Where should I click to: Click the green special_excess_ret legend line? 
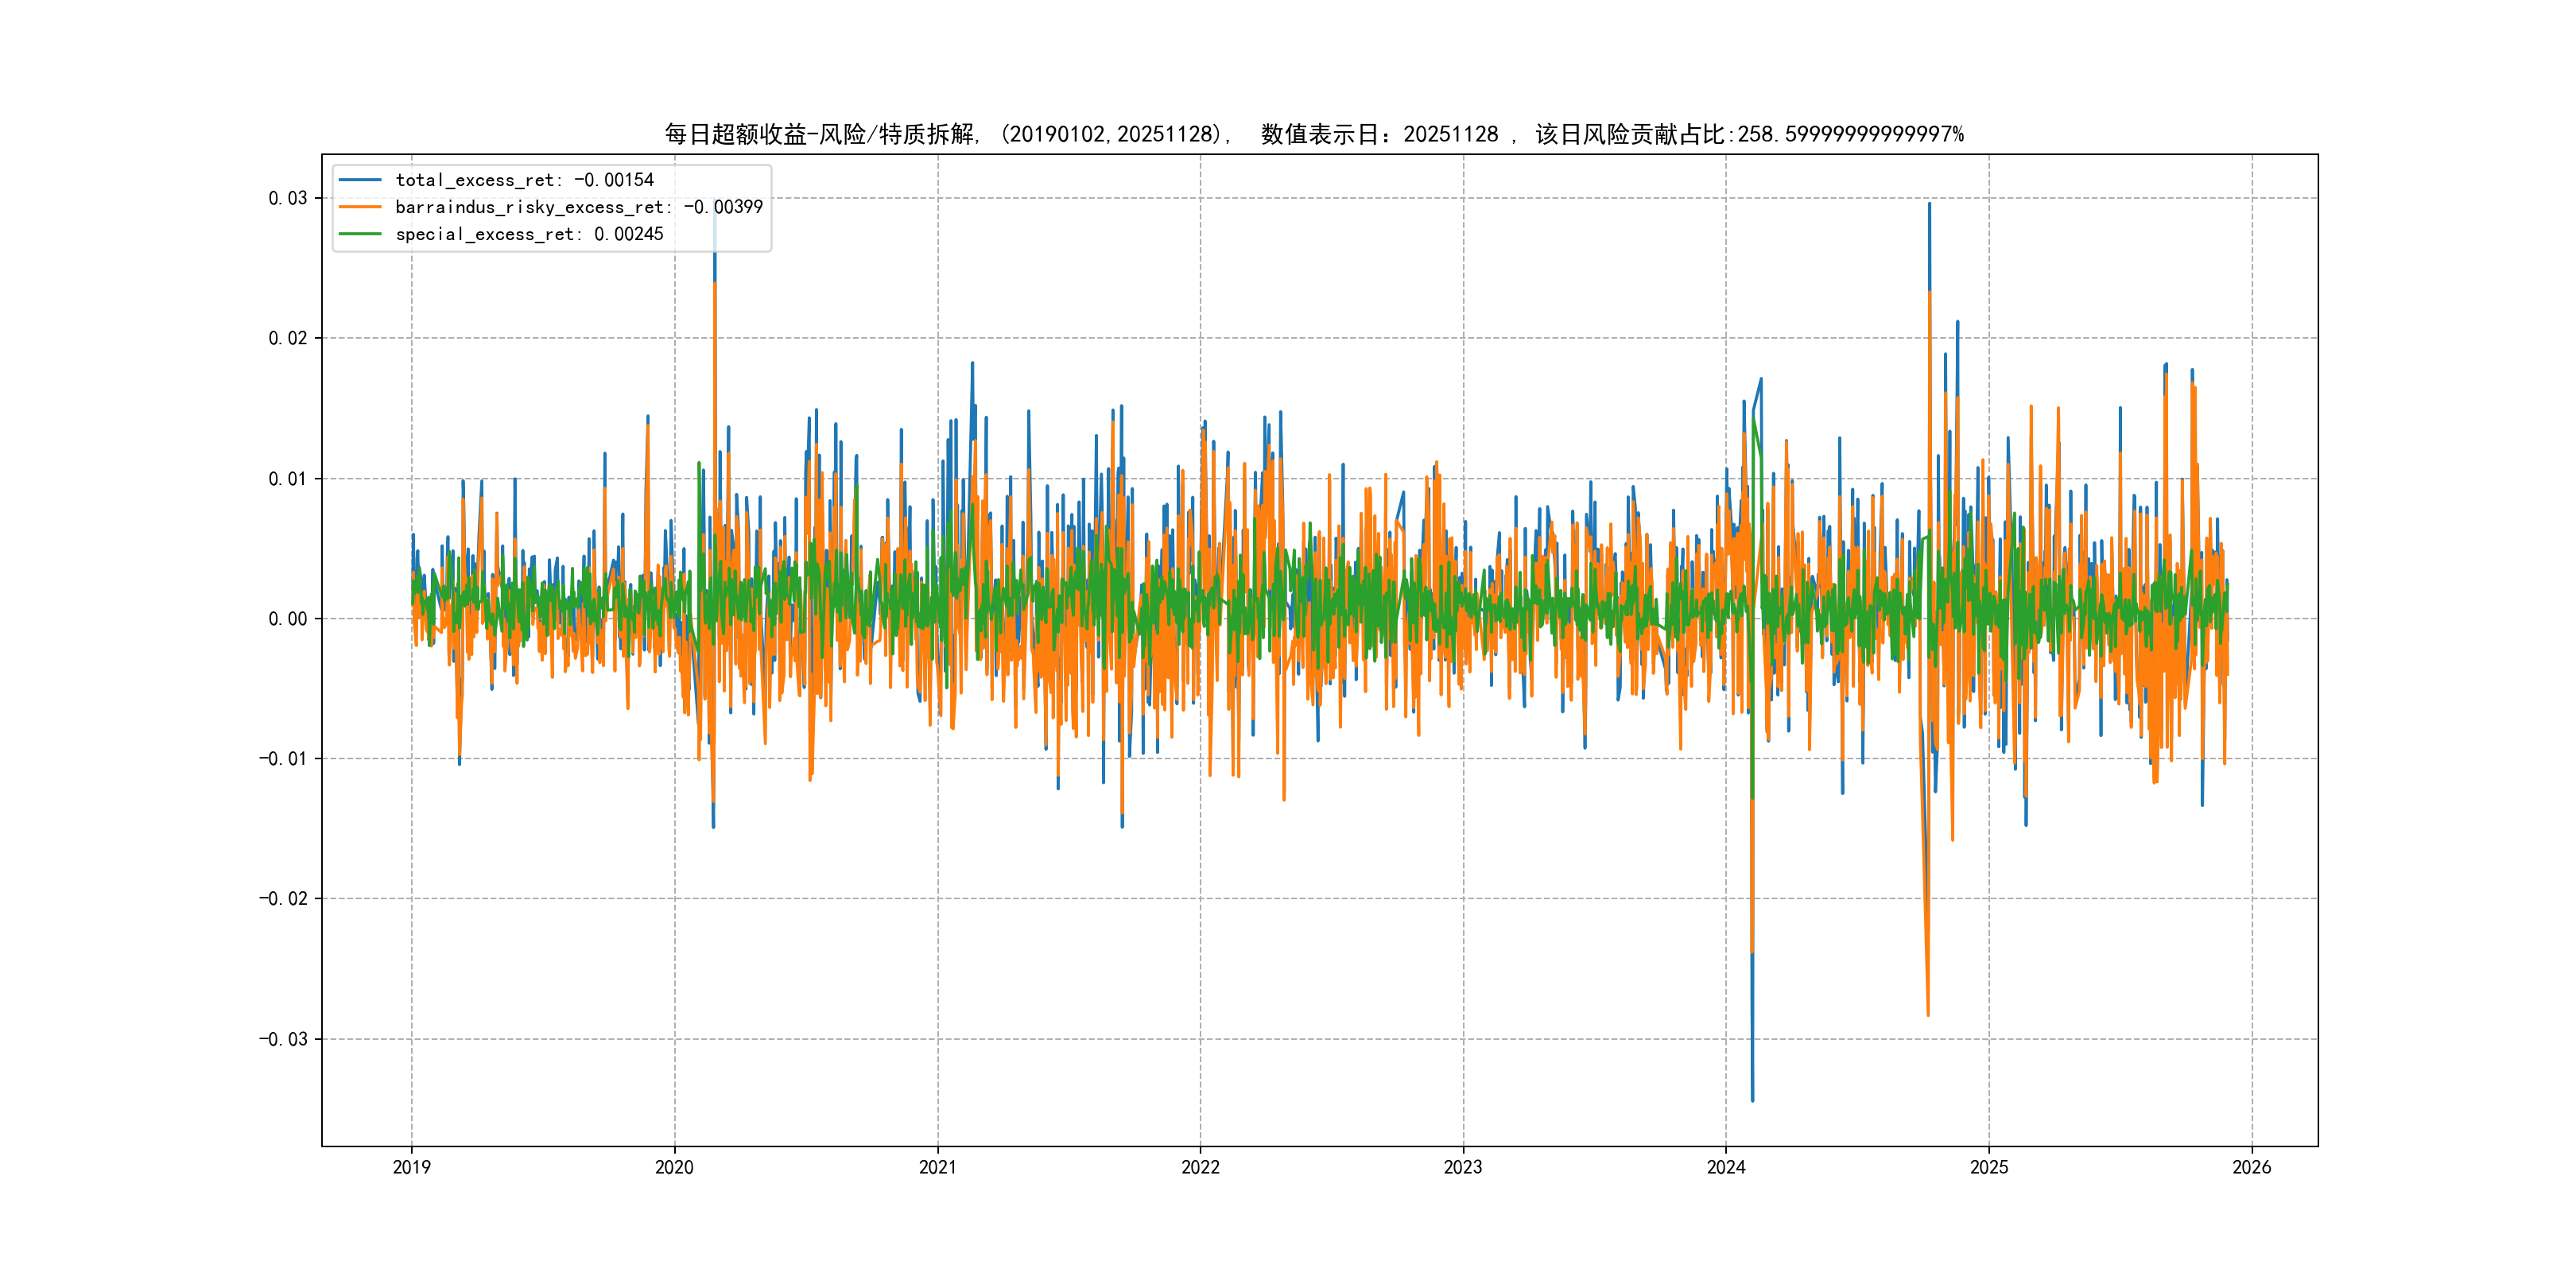360,234
